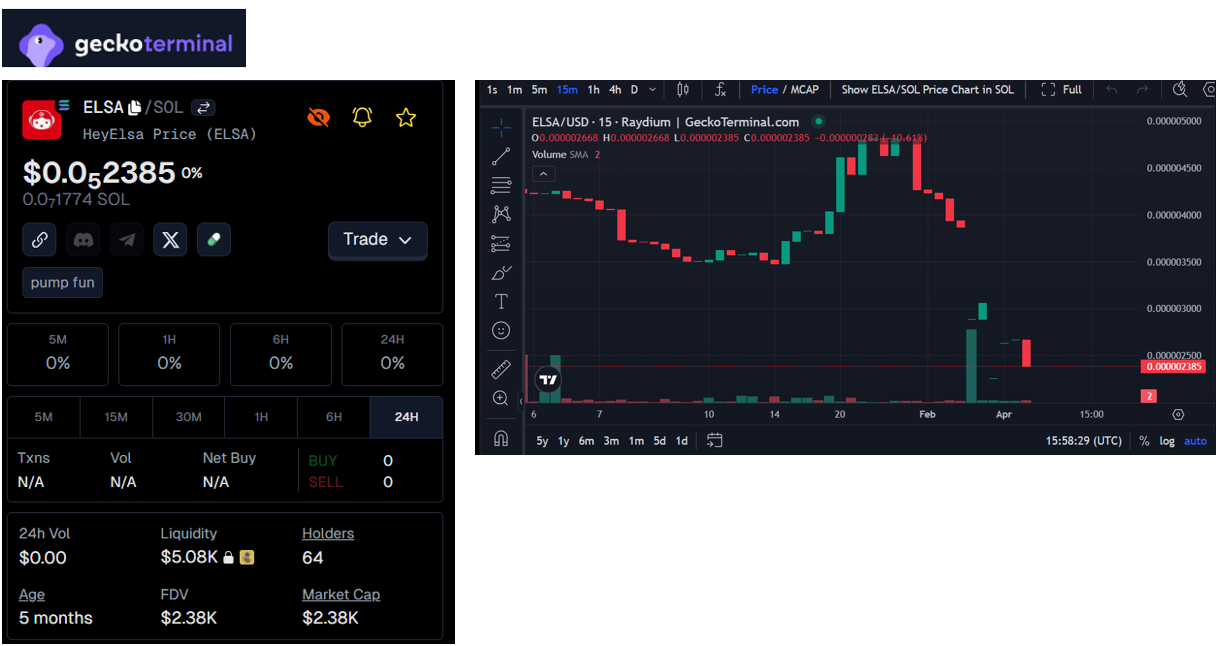Image resolution: width=1216 pixels, height=646 pixels.
Task: Select the brush drawing tool
Action: tap(501, 272)
